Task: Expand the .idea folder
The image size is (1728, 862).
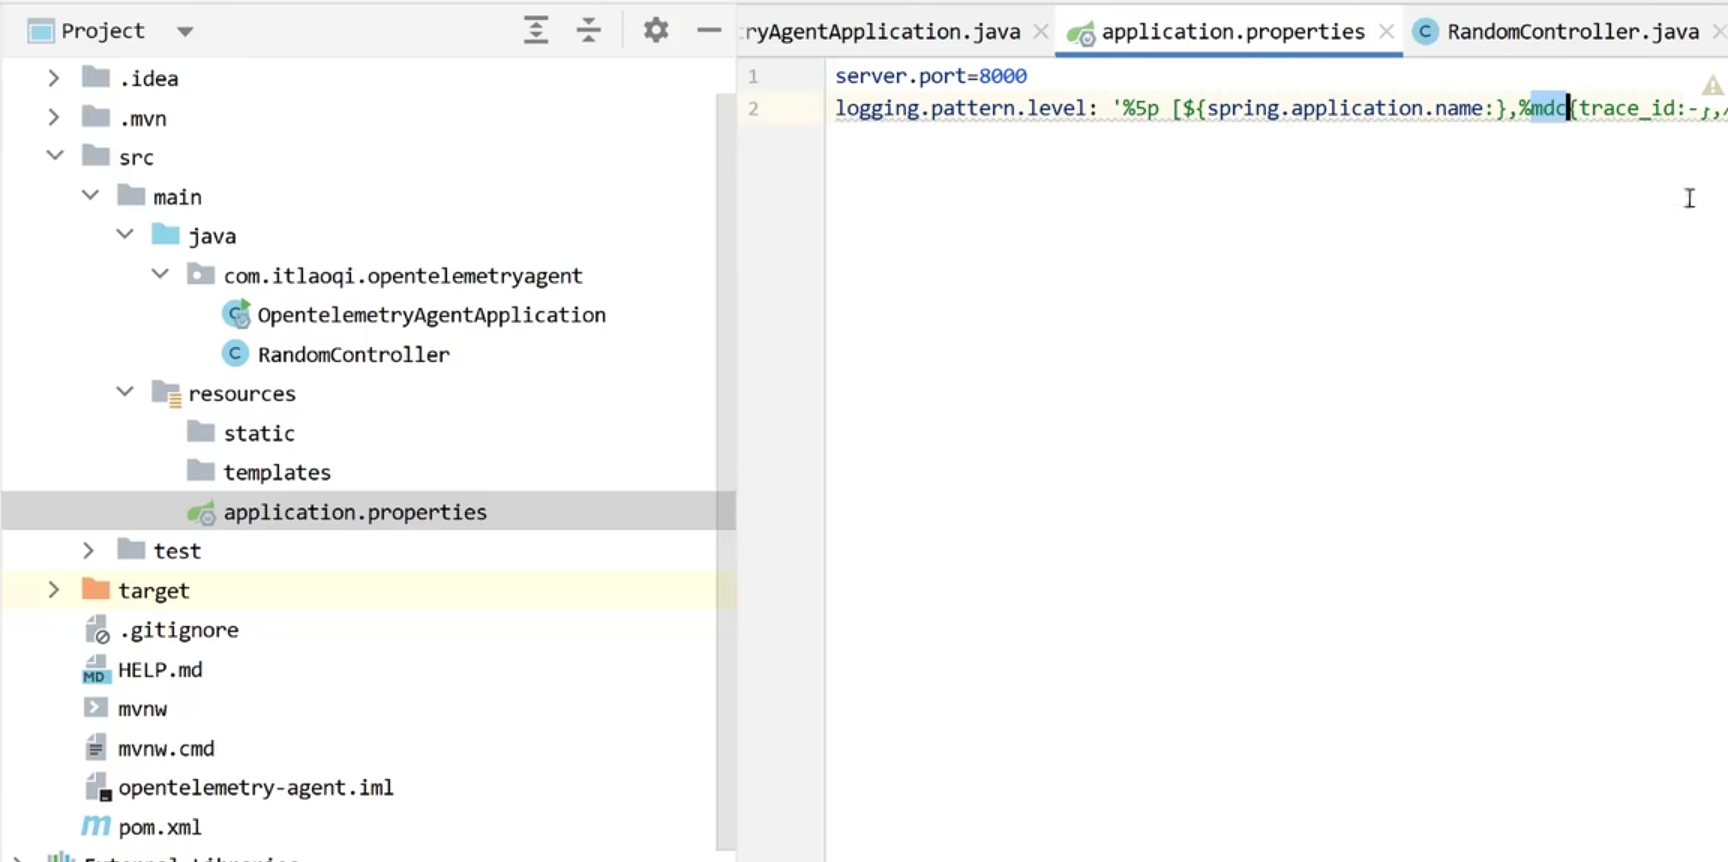Action: tap(54, 78)
